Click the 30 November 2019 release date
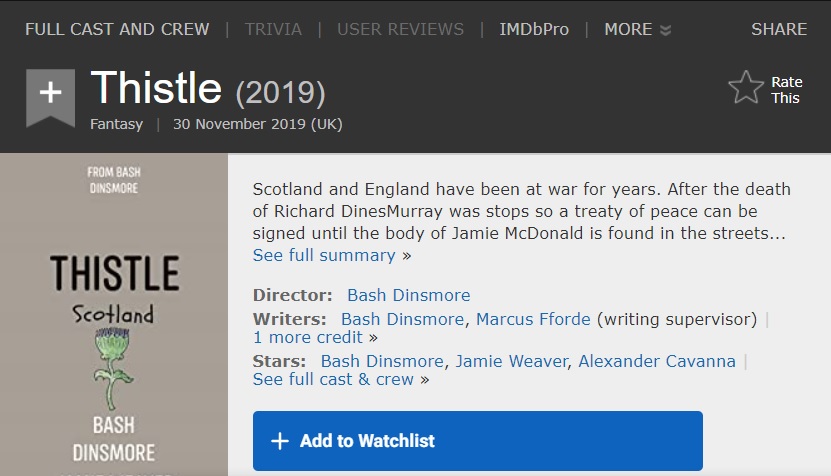831x476 pixels. [257, 125]
